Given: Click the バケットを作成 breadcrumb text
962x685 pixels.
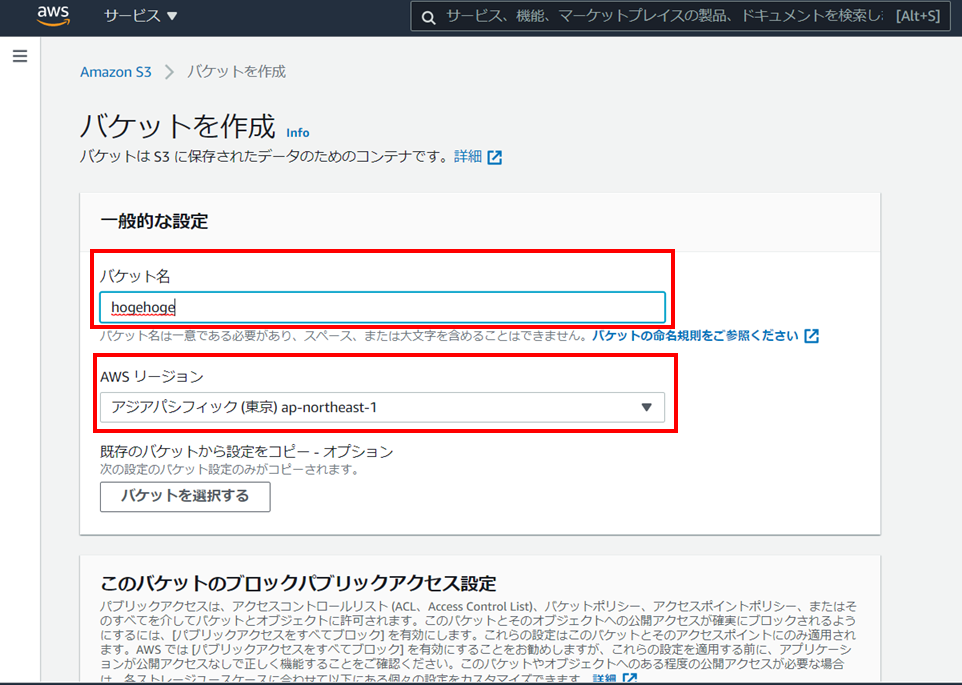Looking at the screenshot, I should [236, 72].
